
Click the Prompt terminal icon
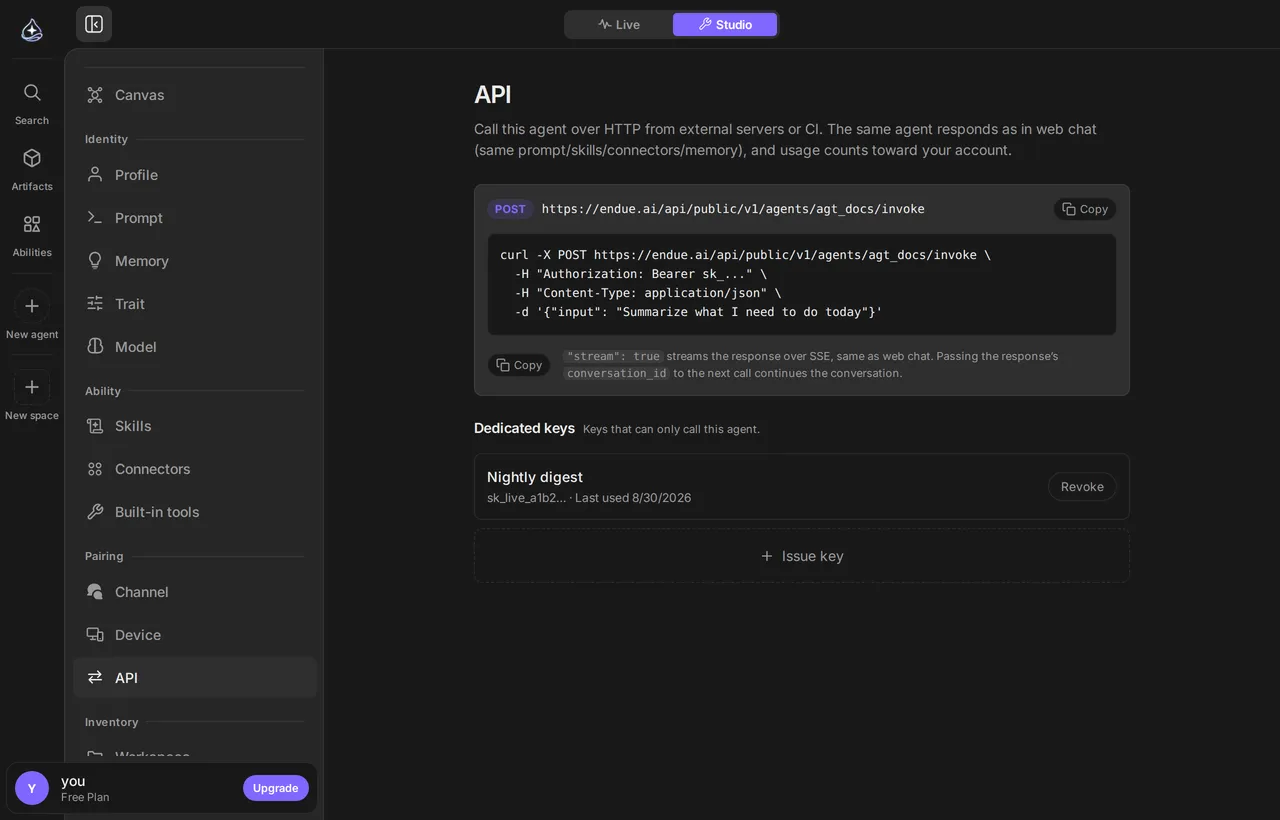95,217
